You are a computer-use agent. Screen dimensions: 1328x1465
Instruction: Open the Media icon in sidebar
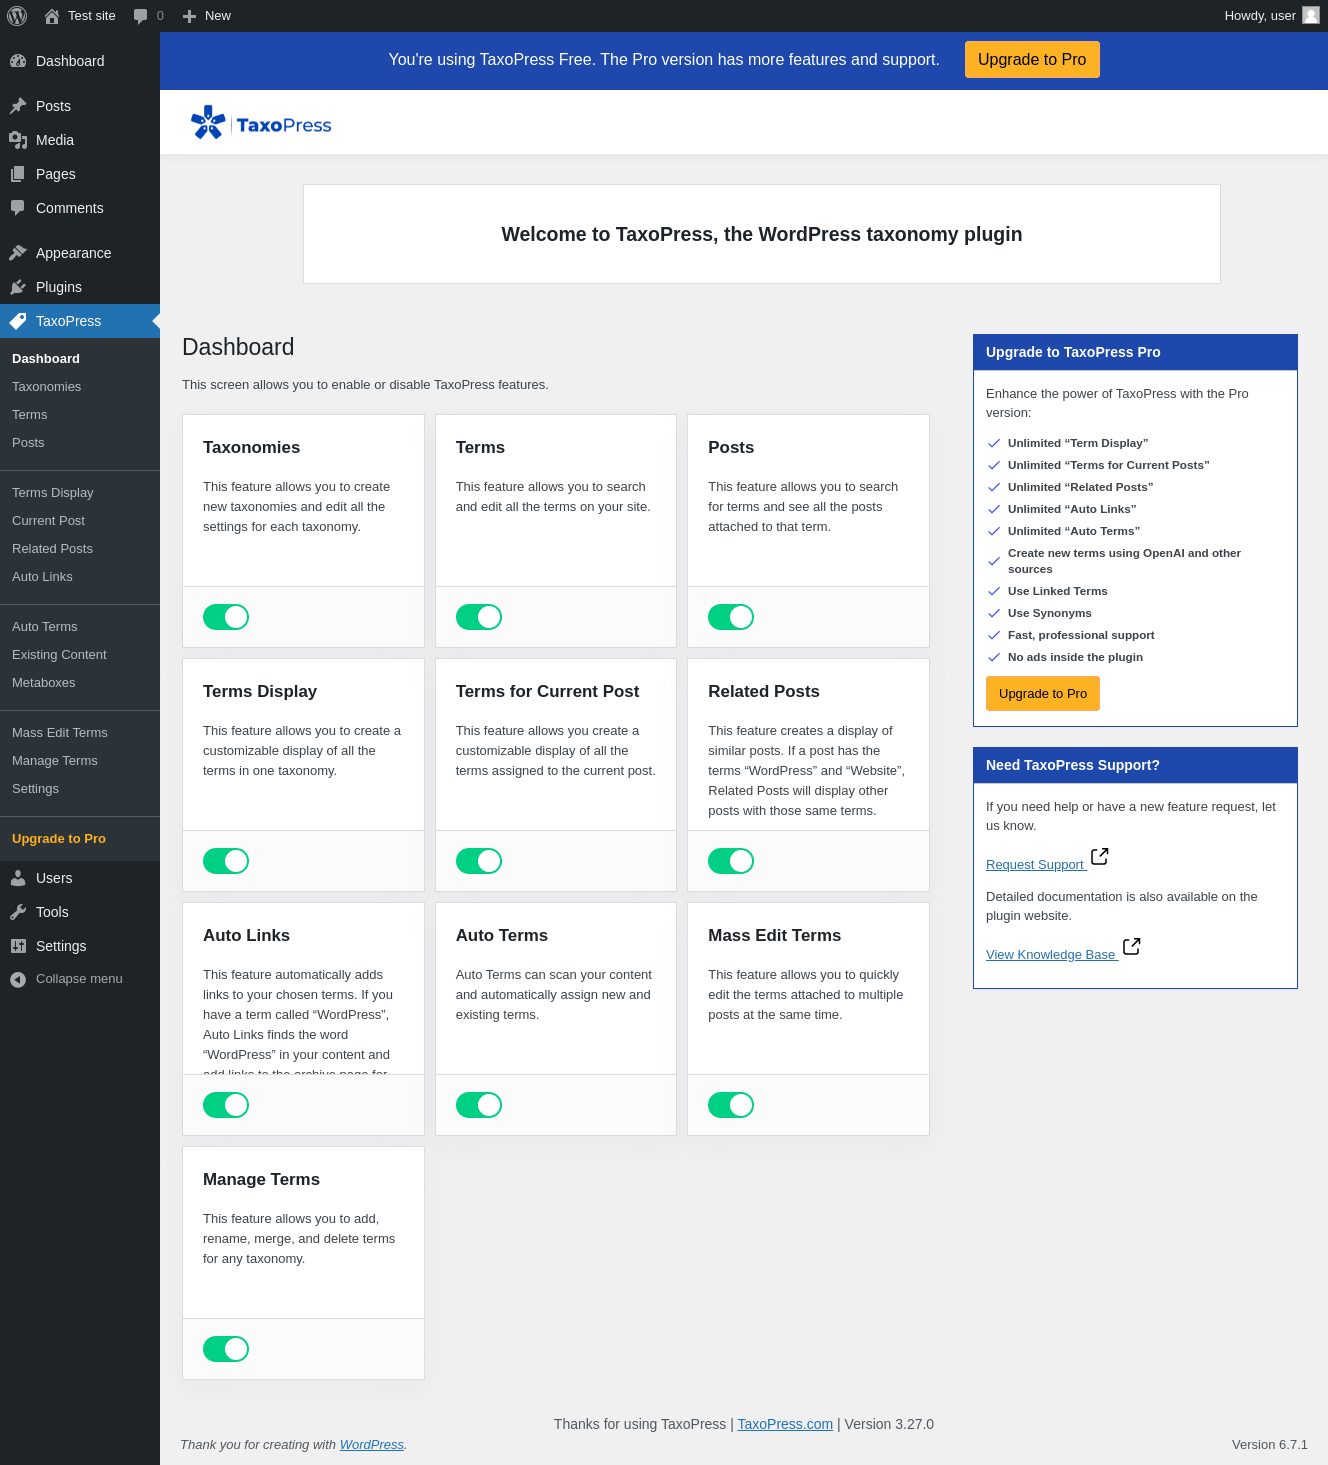coord(18,140)
